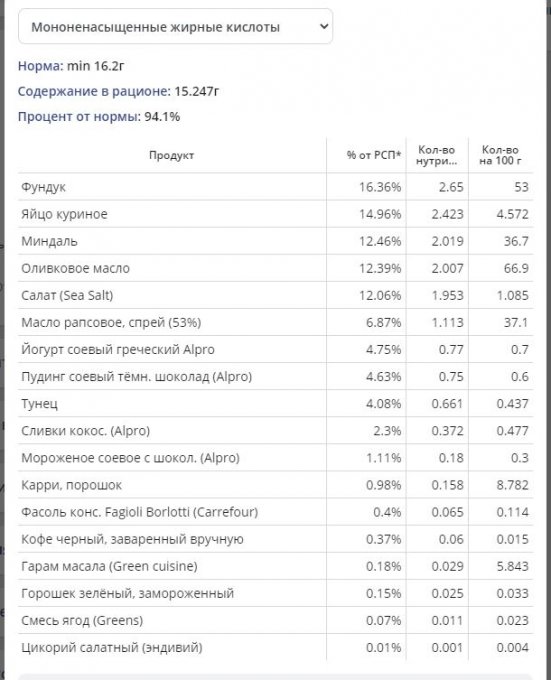Select Смесь ягод (Greens) row

pyautogui.click(x=275, y=620)
